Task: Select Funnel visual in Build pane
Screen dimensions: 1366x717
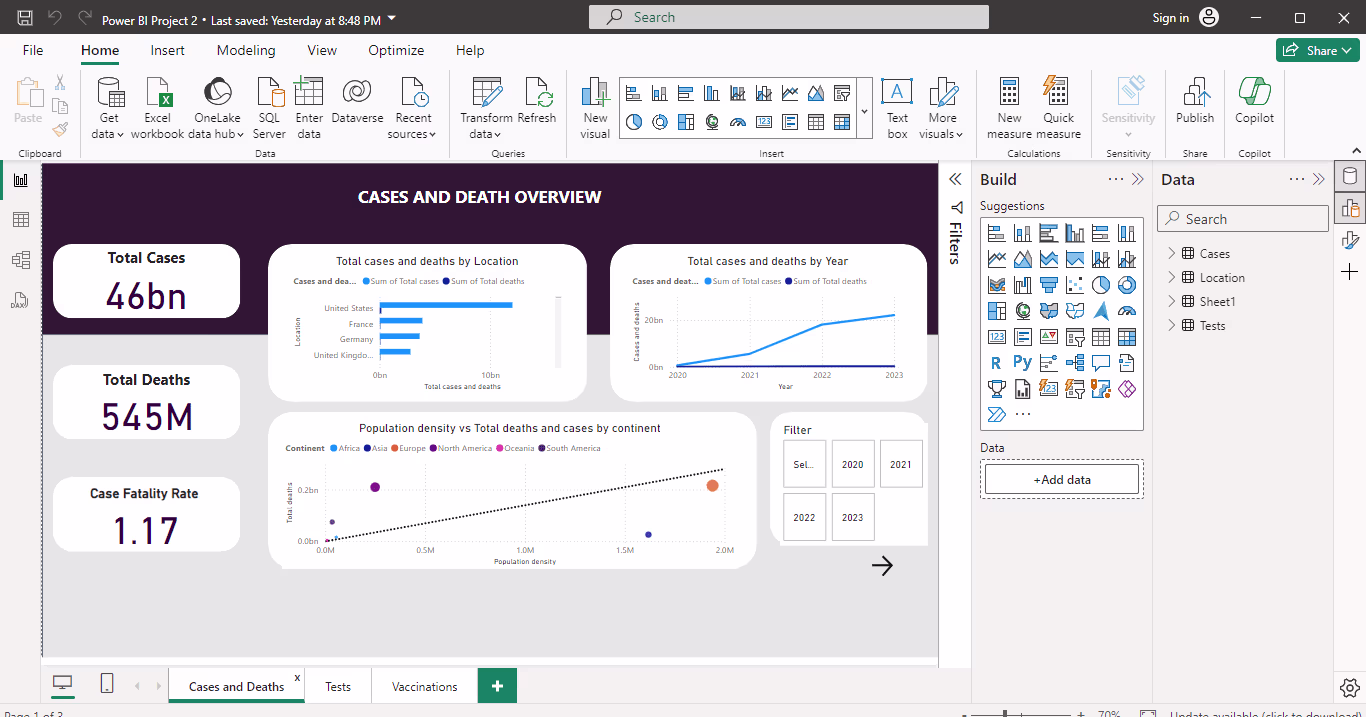Action: click(1049, 285)
